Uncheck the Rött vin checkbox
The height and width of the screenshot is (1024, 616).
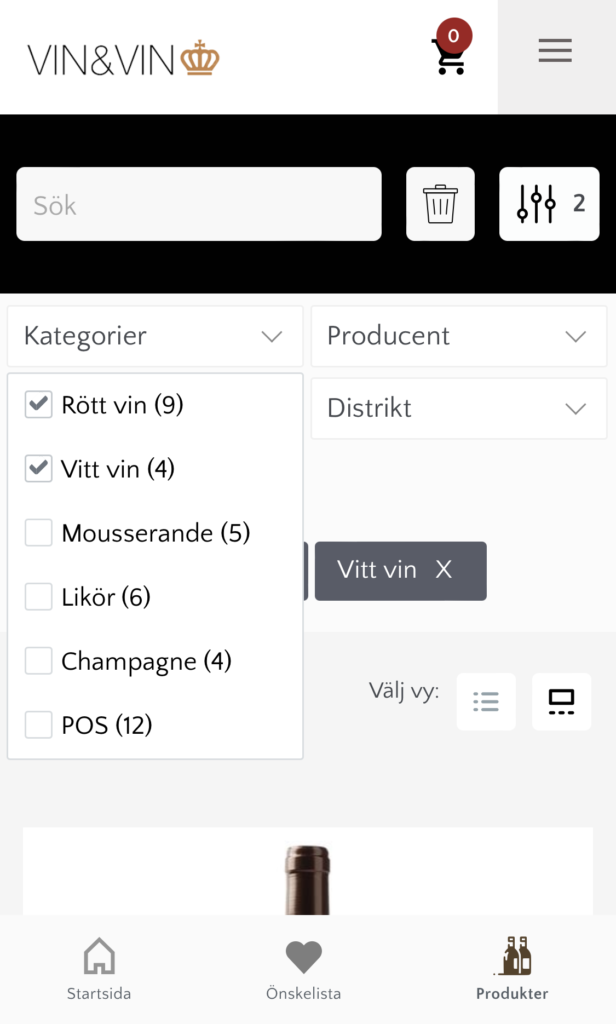pos(39,405)
